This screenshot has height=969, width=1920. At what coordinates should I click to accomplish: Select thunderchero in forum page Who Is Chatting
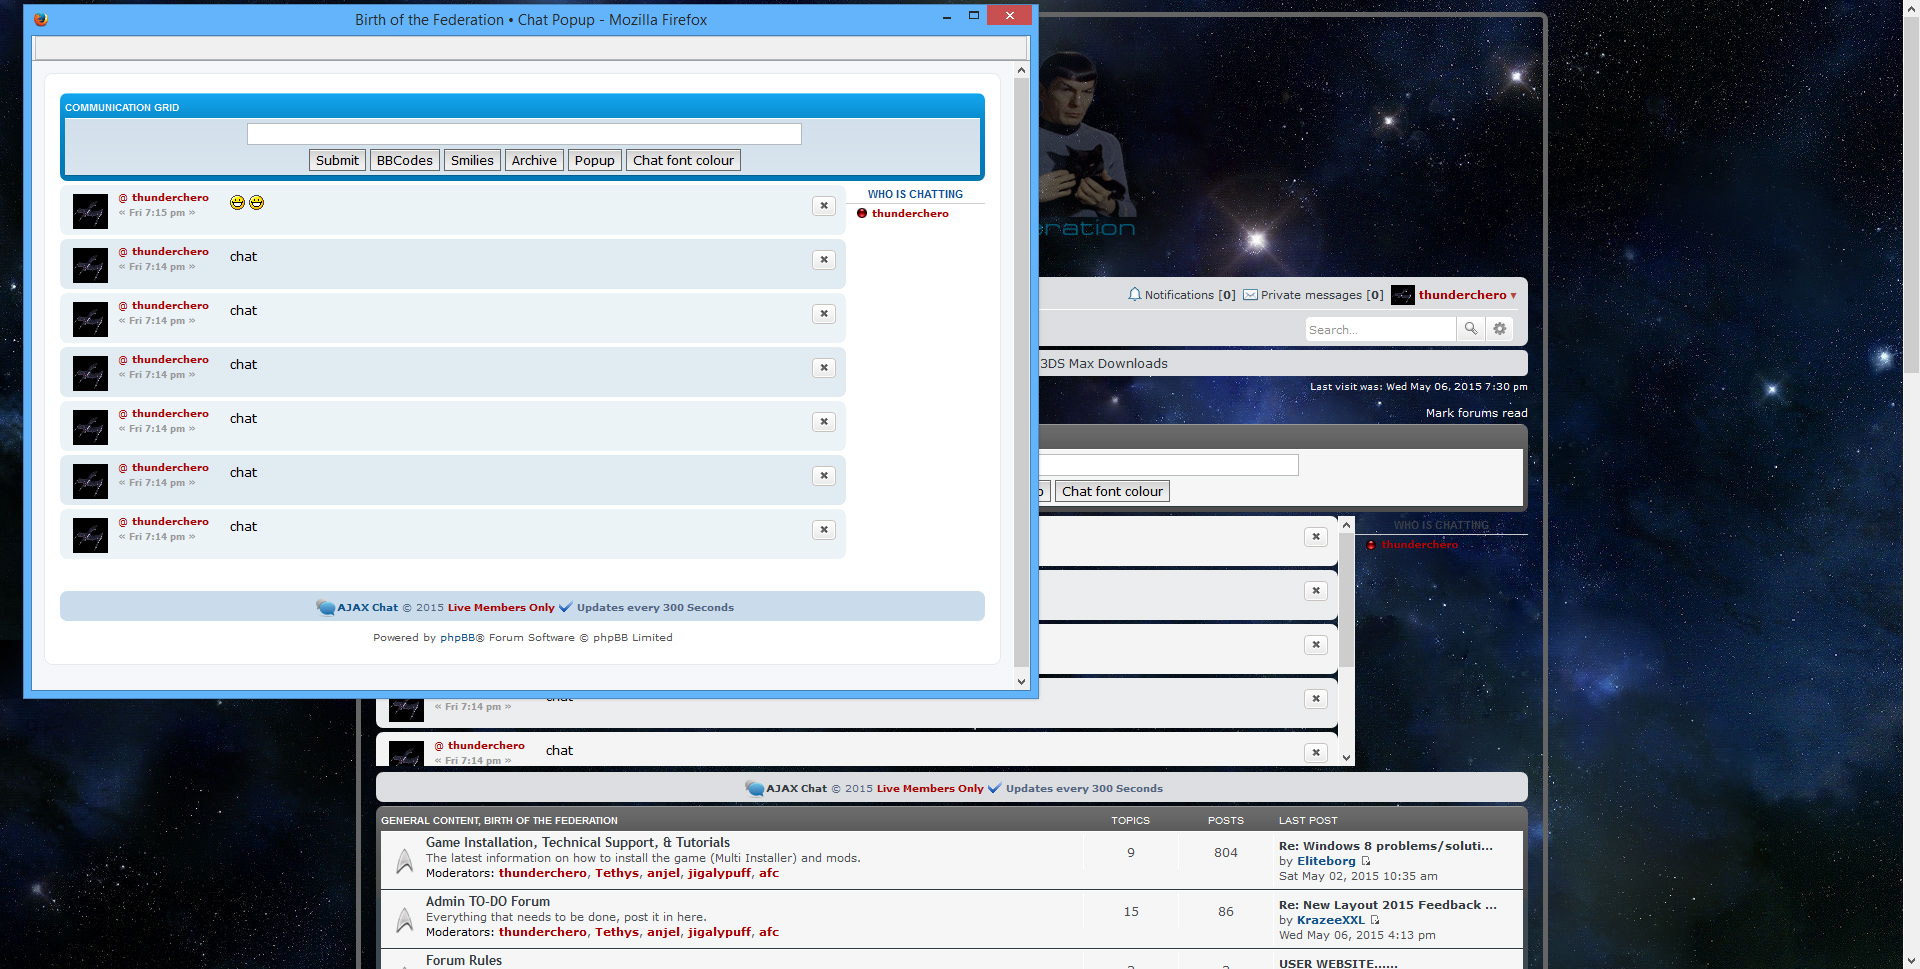[1419, 545]
